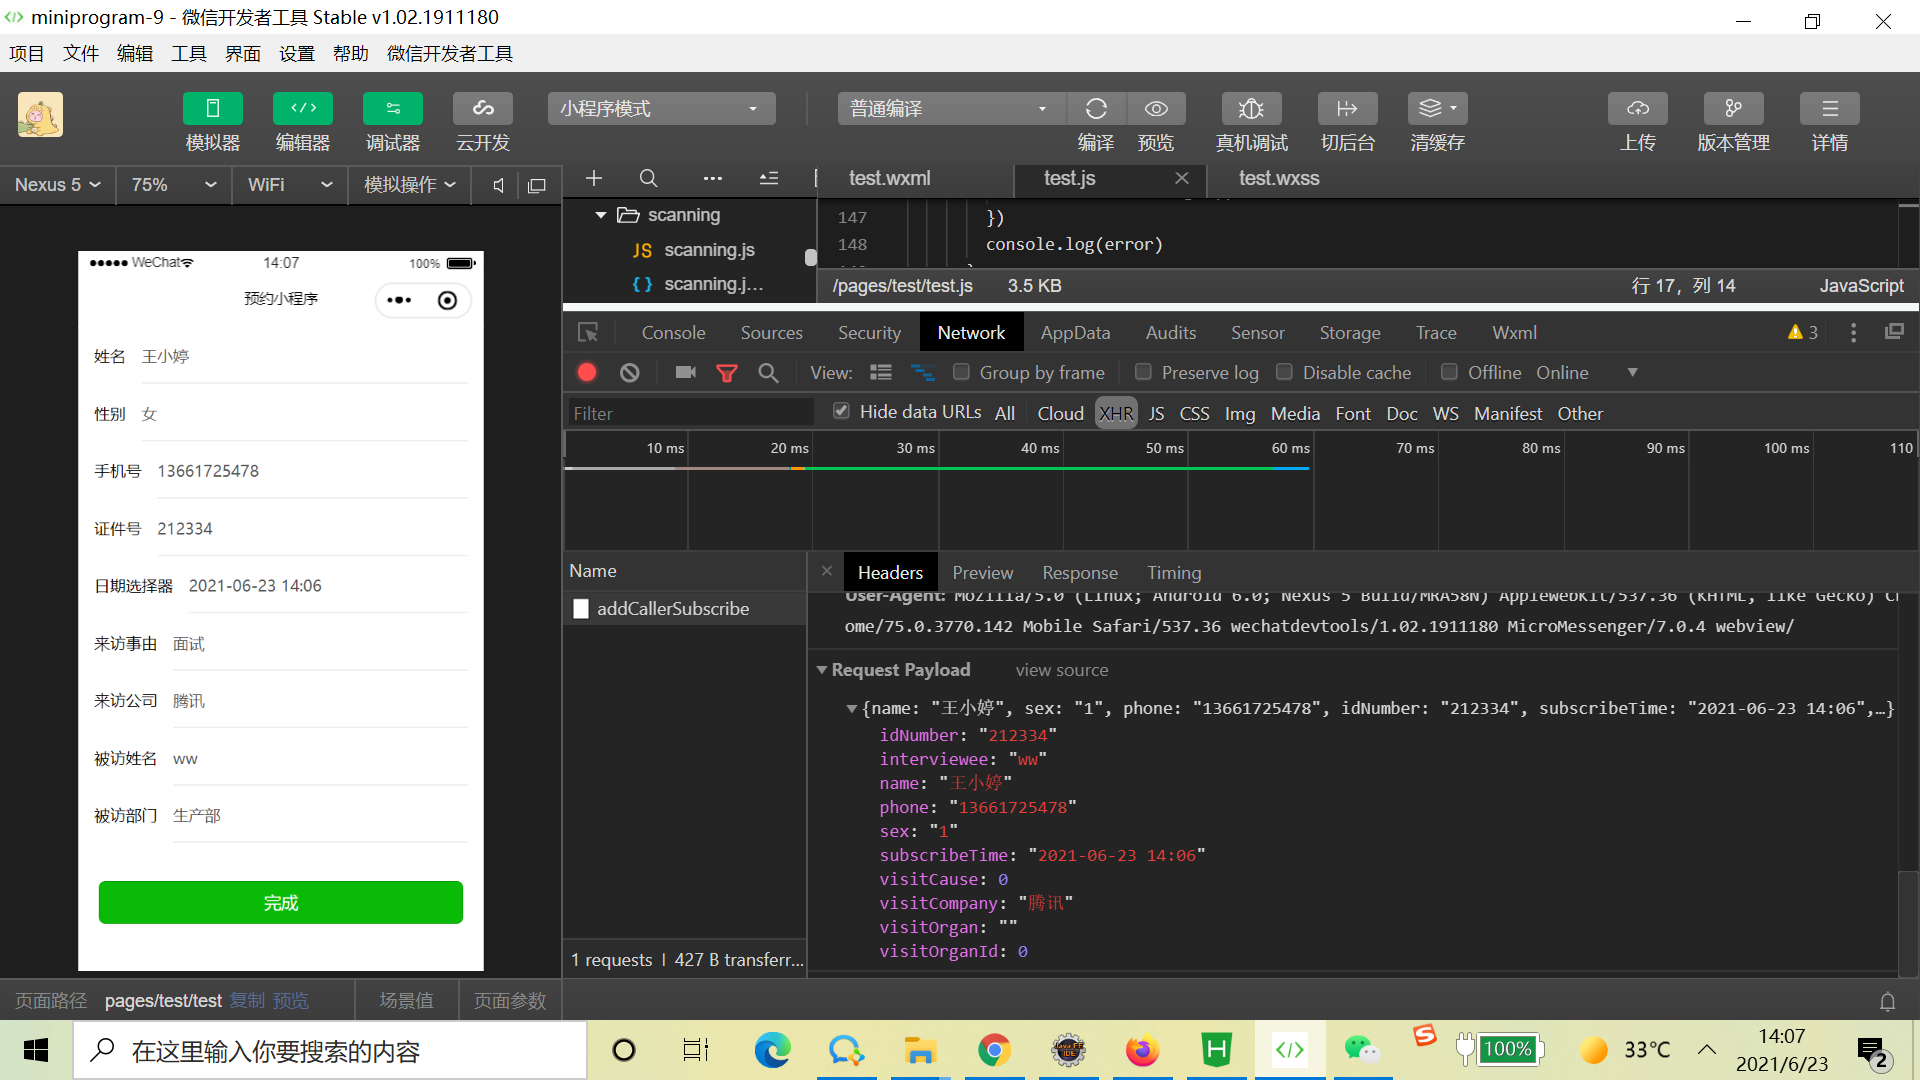Screen dimensions: 1920x1080
Task: Open the Response tab
Action: (1079, 573)
